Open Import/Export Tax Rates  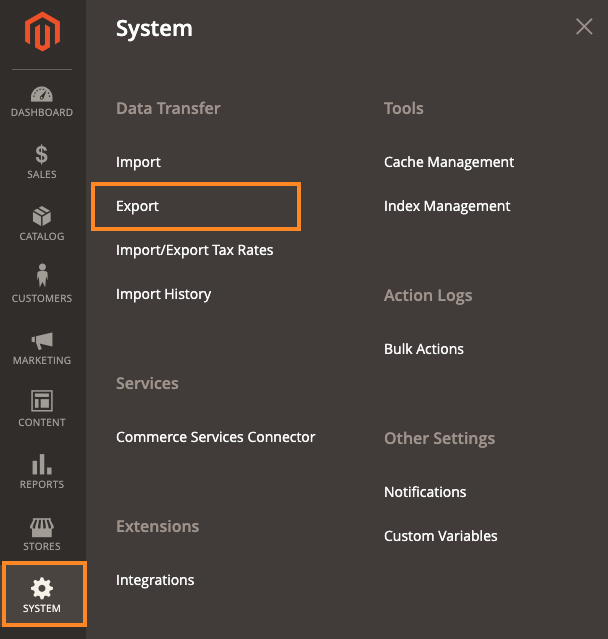coord(194,250)
